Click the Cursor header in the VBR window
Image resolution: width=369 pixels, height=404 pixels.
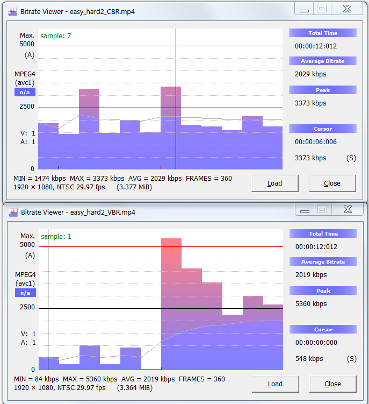(323, 329)
